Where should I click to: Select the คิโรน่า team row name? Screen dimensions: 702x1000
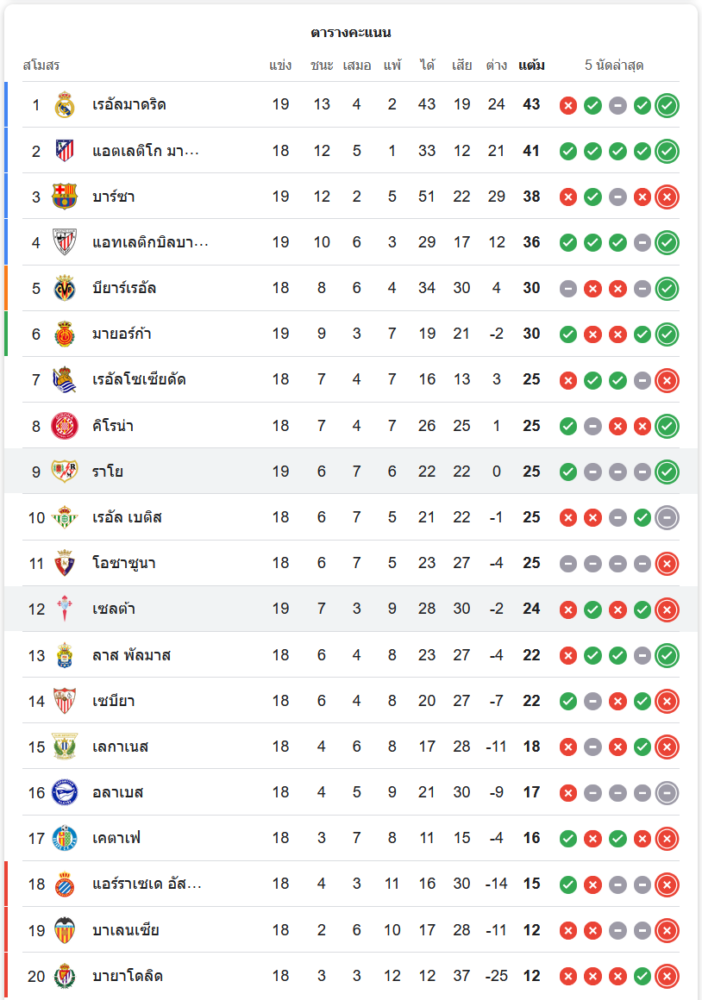tap(113, 426)
